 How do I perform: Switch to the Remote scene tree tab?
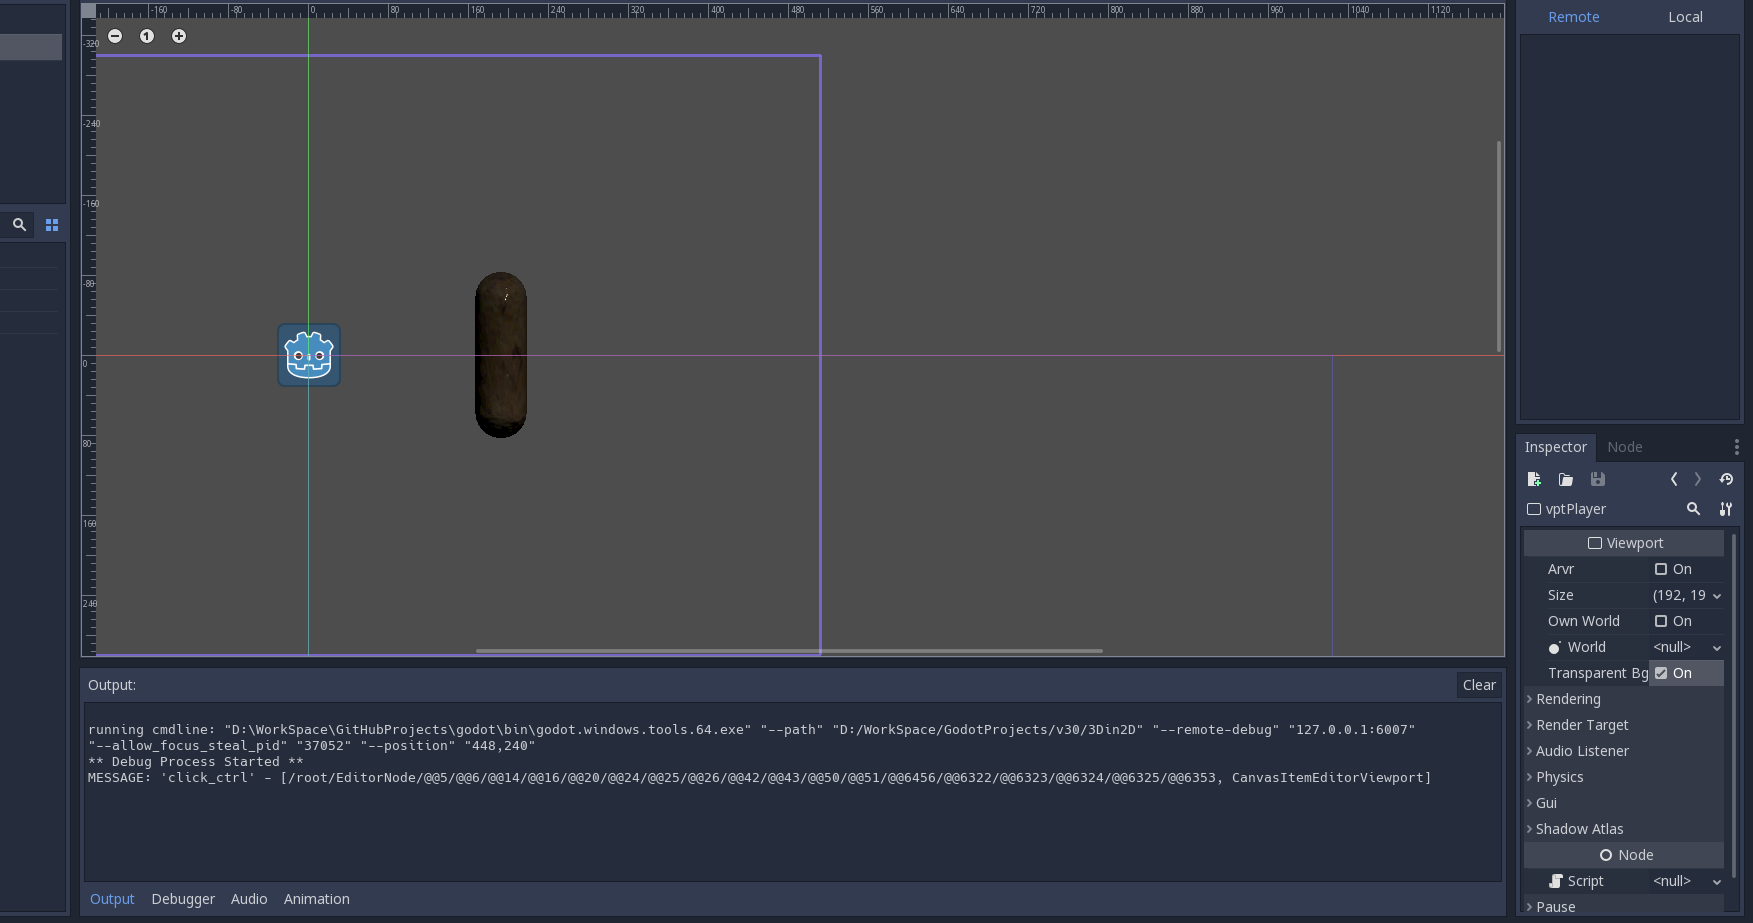[1573, 17]
